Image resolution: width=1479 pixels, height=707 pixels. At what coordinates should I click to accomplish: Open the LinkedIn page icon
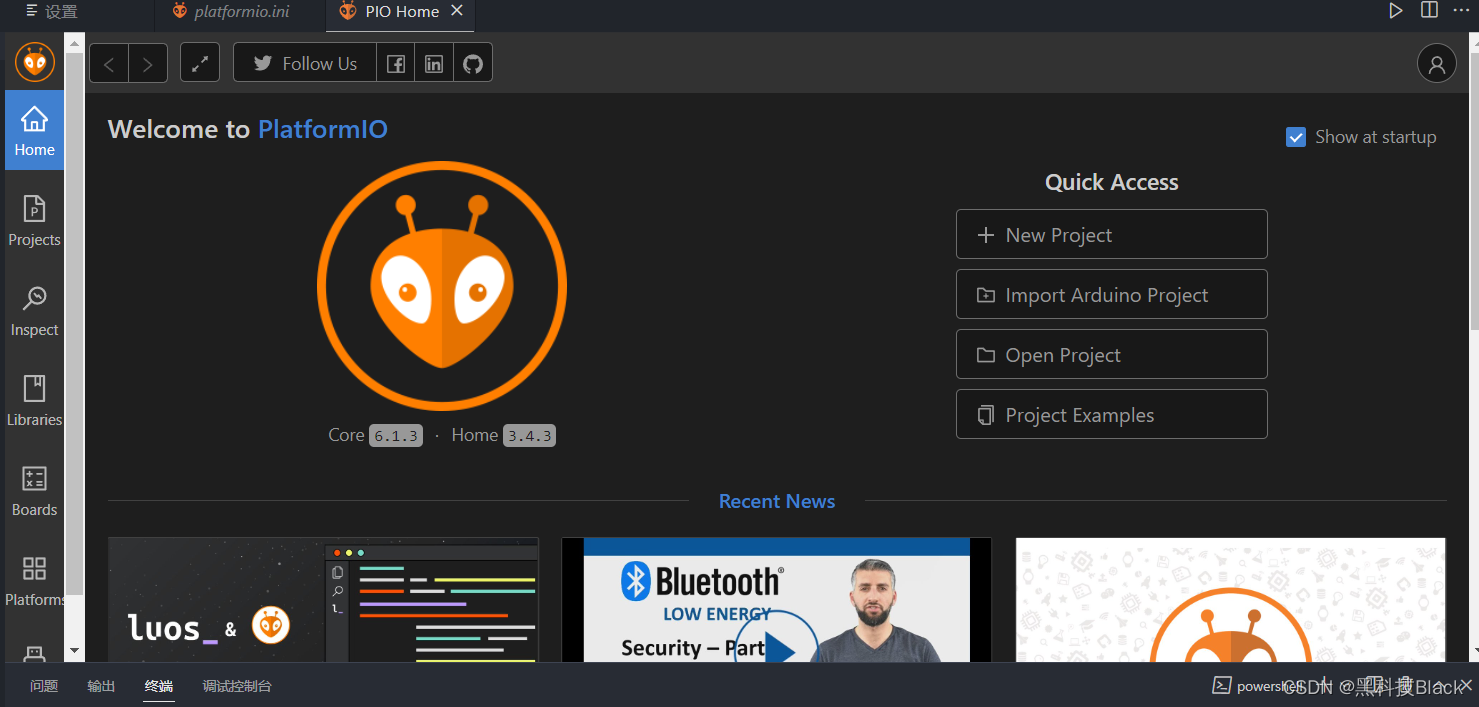point(434,63)
